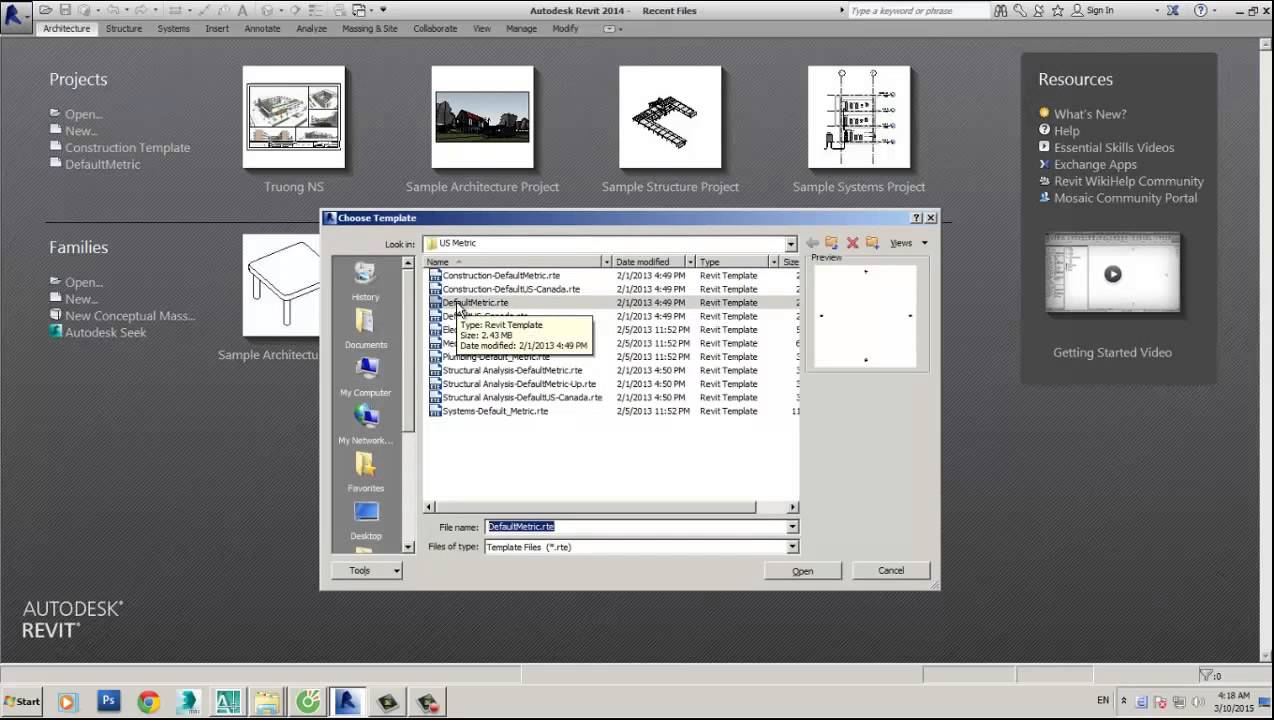1274x720 pixels.
Task: Click the Communication Center satellite icon
Action: click(1039, 10)
